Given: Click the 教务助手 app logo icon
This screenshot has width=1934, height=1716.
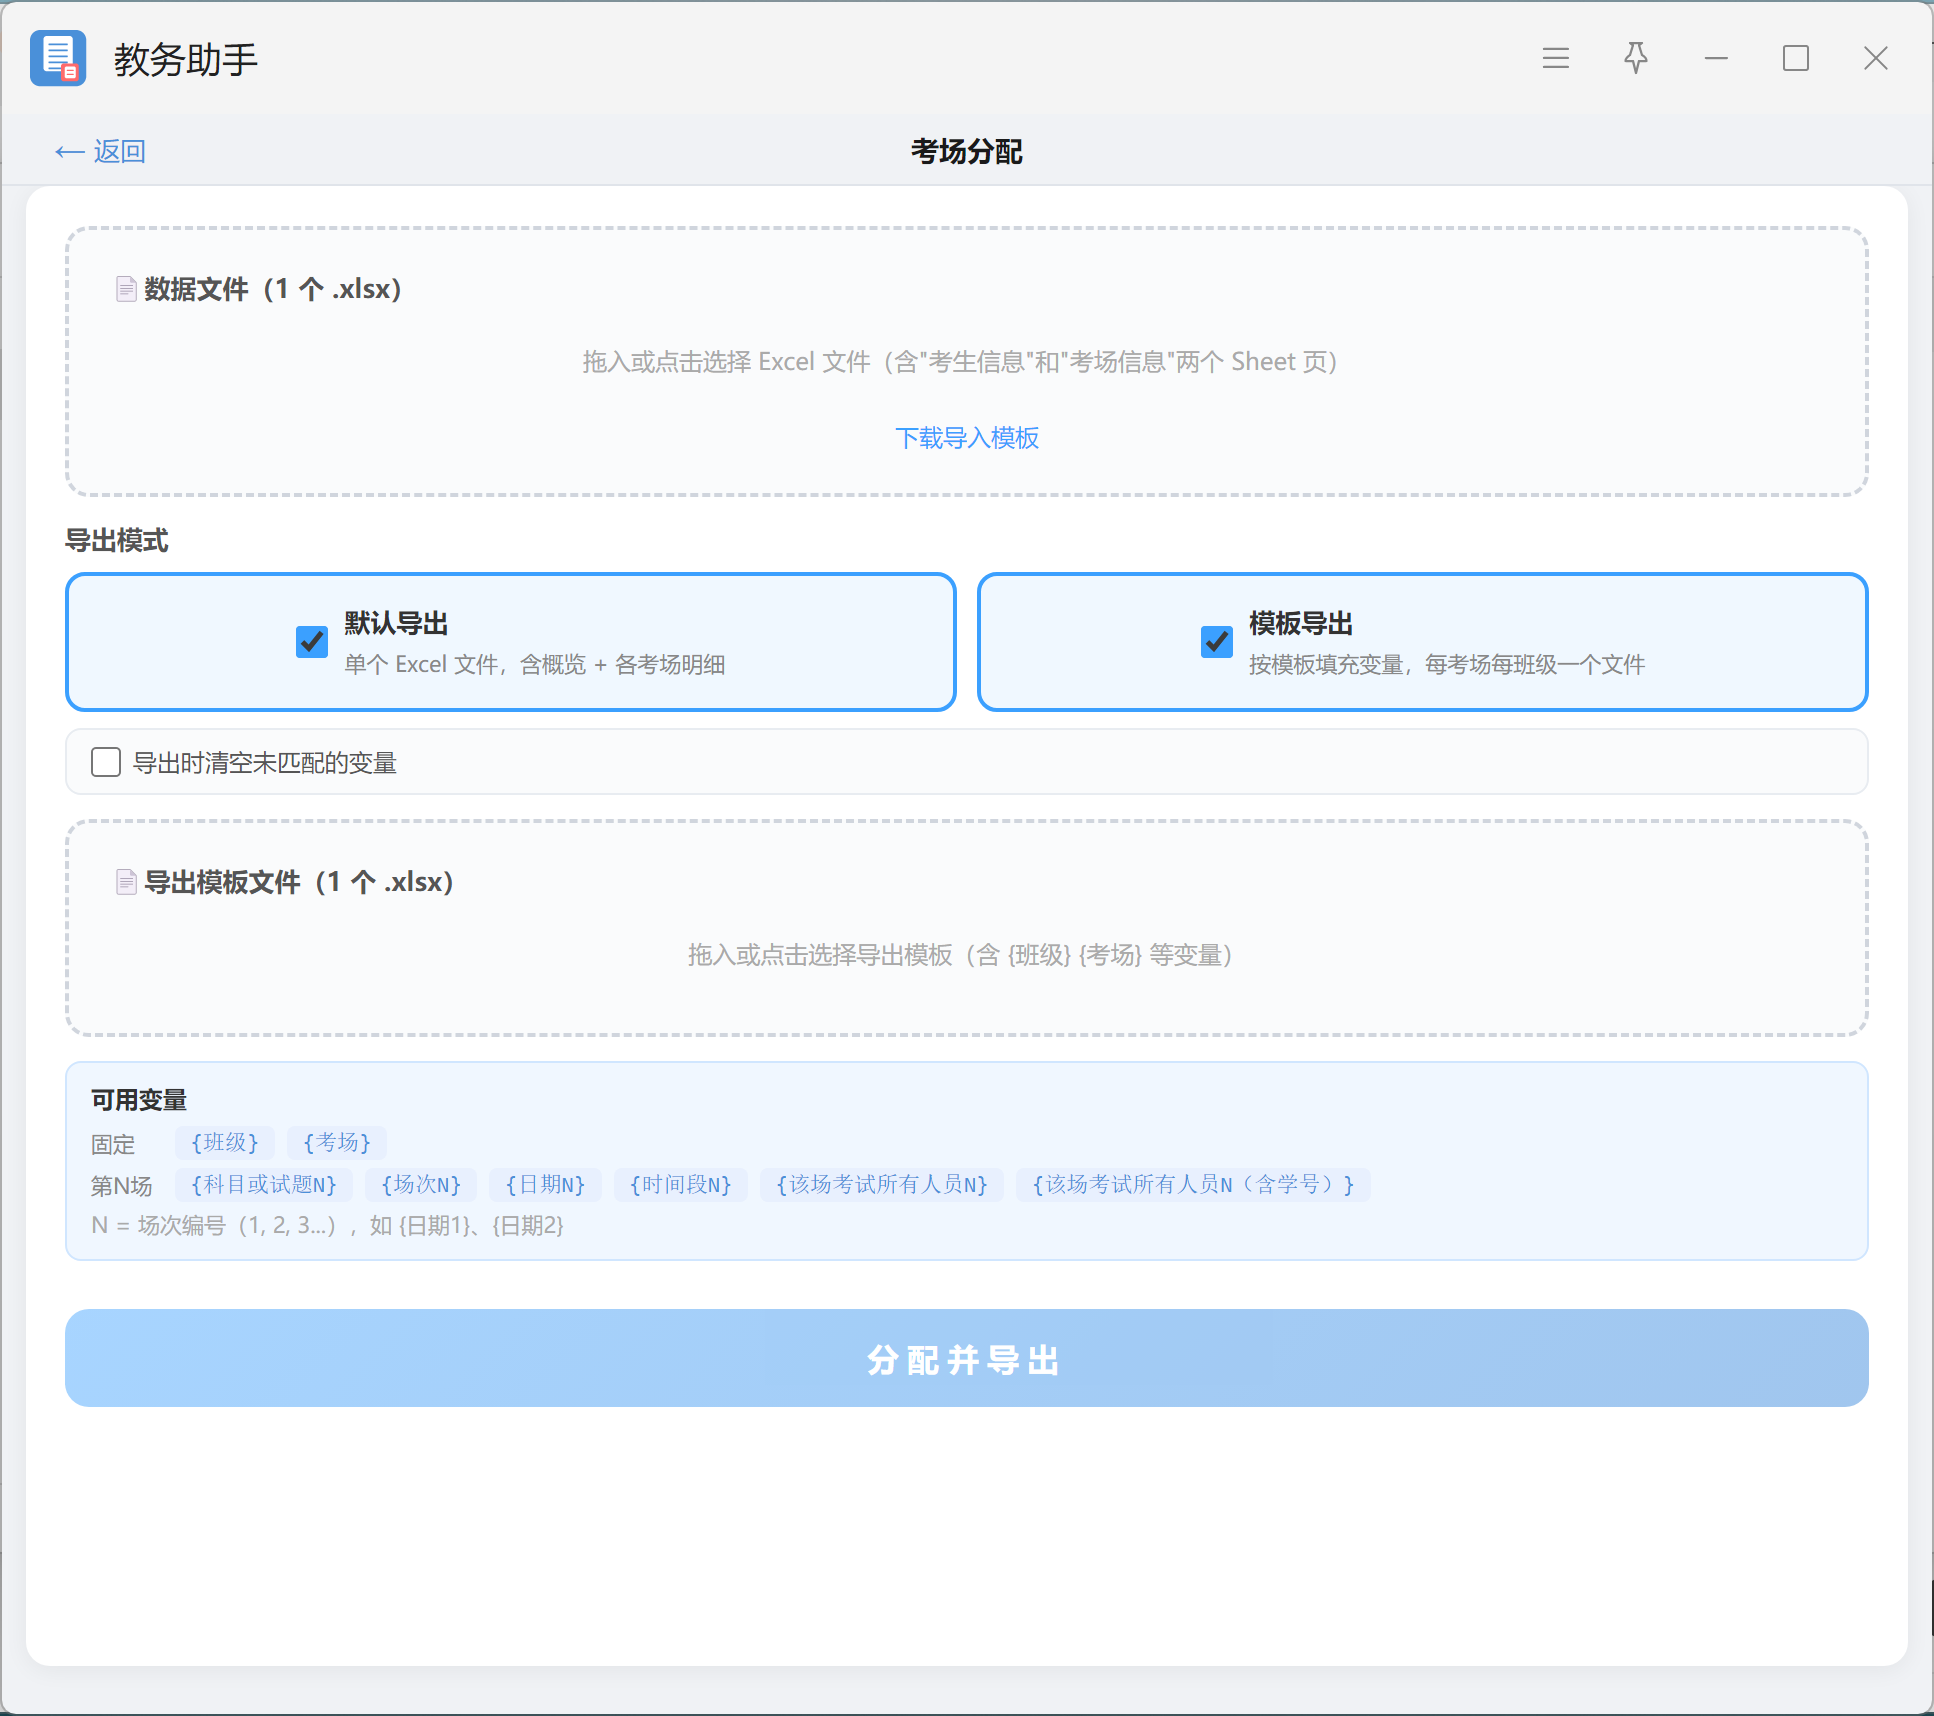Looking at the screenshot, I should [58, 58].
